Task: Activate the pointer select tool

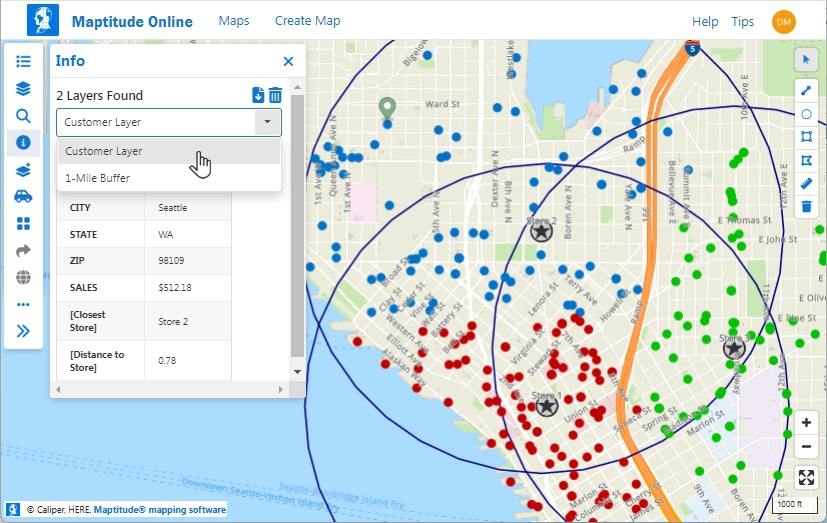Action: coord(806,60)
